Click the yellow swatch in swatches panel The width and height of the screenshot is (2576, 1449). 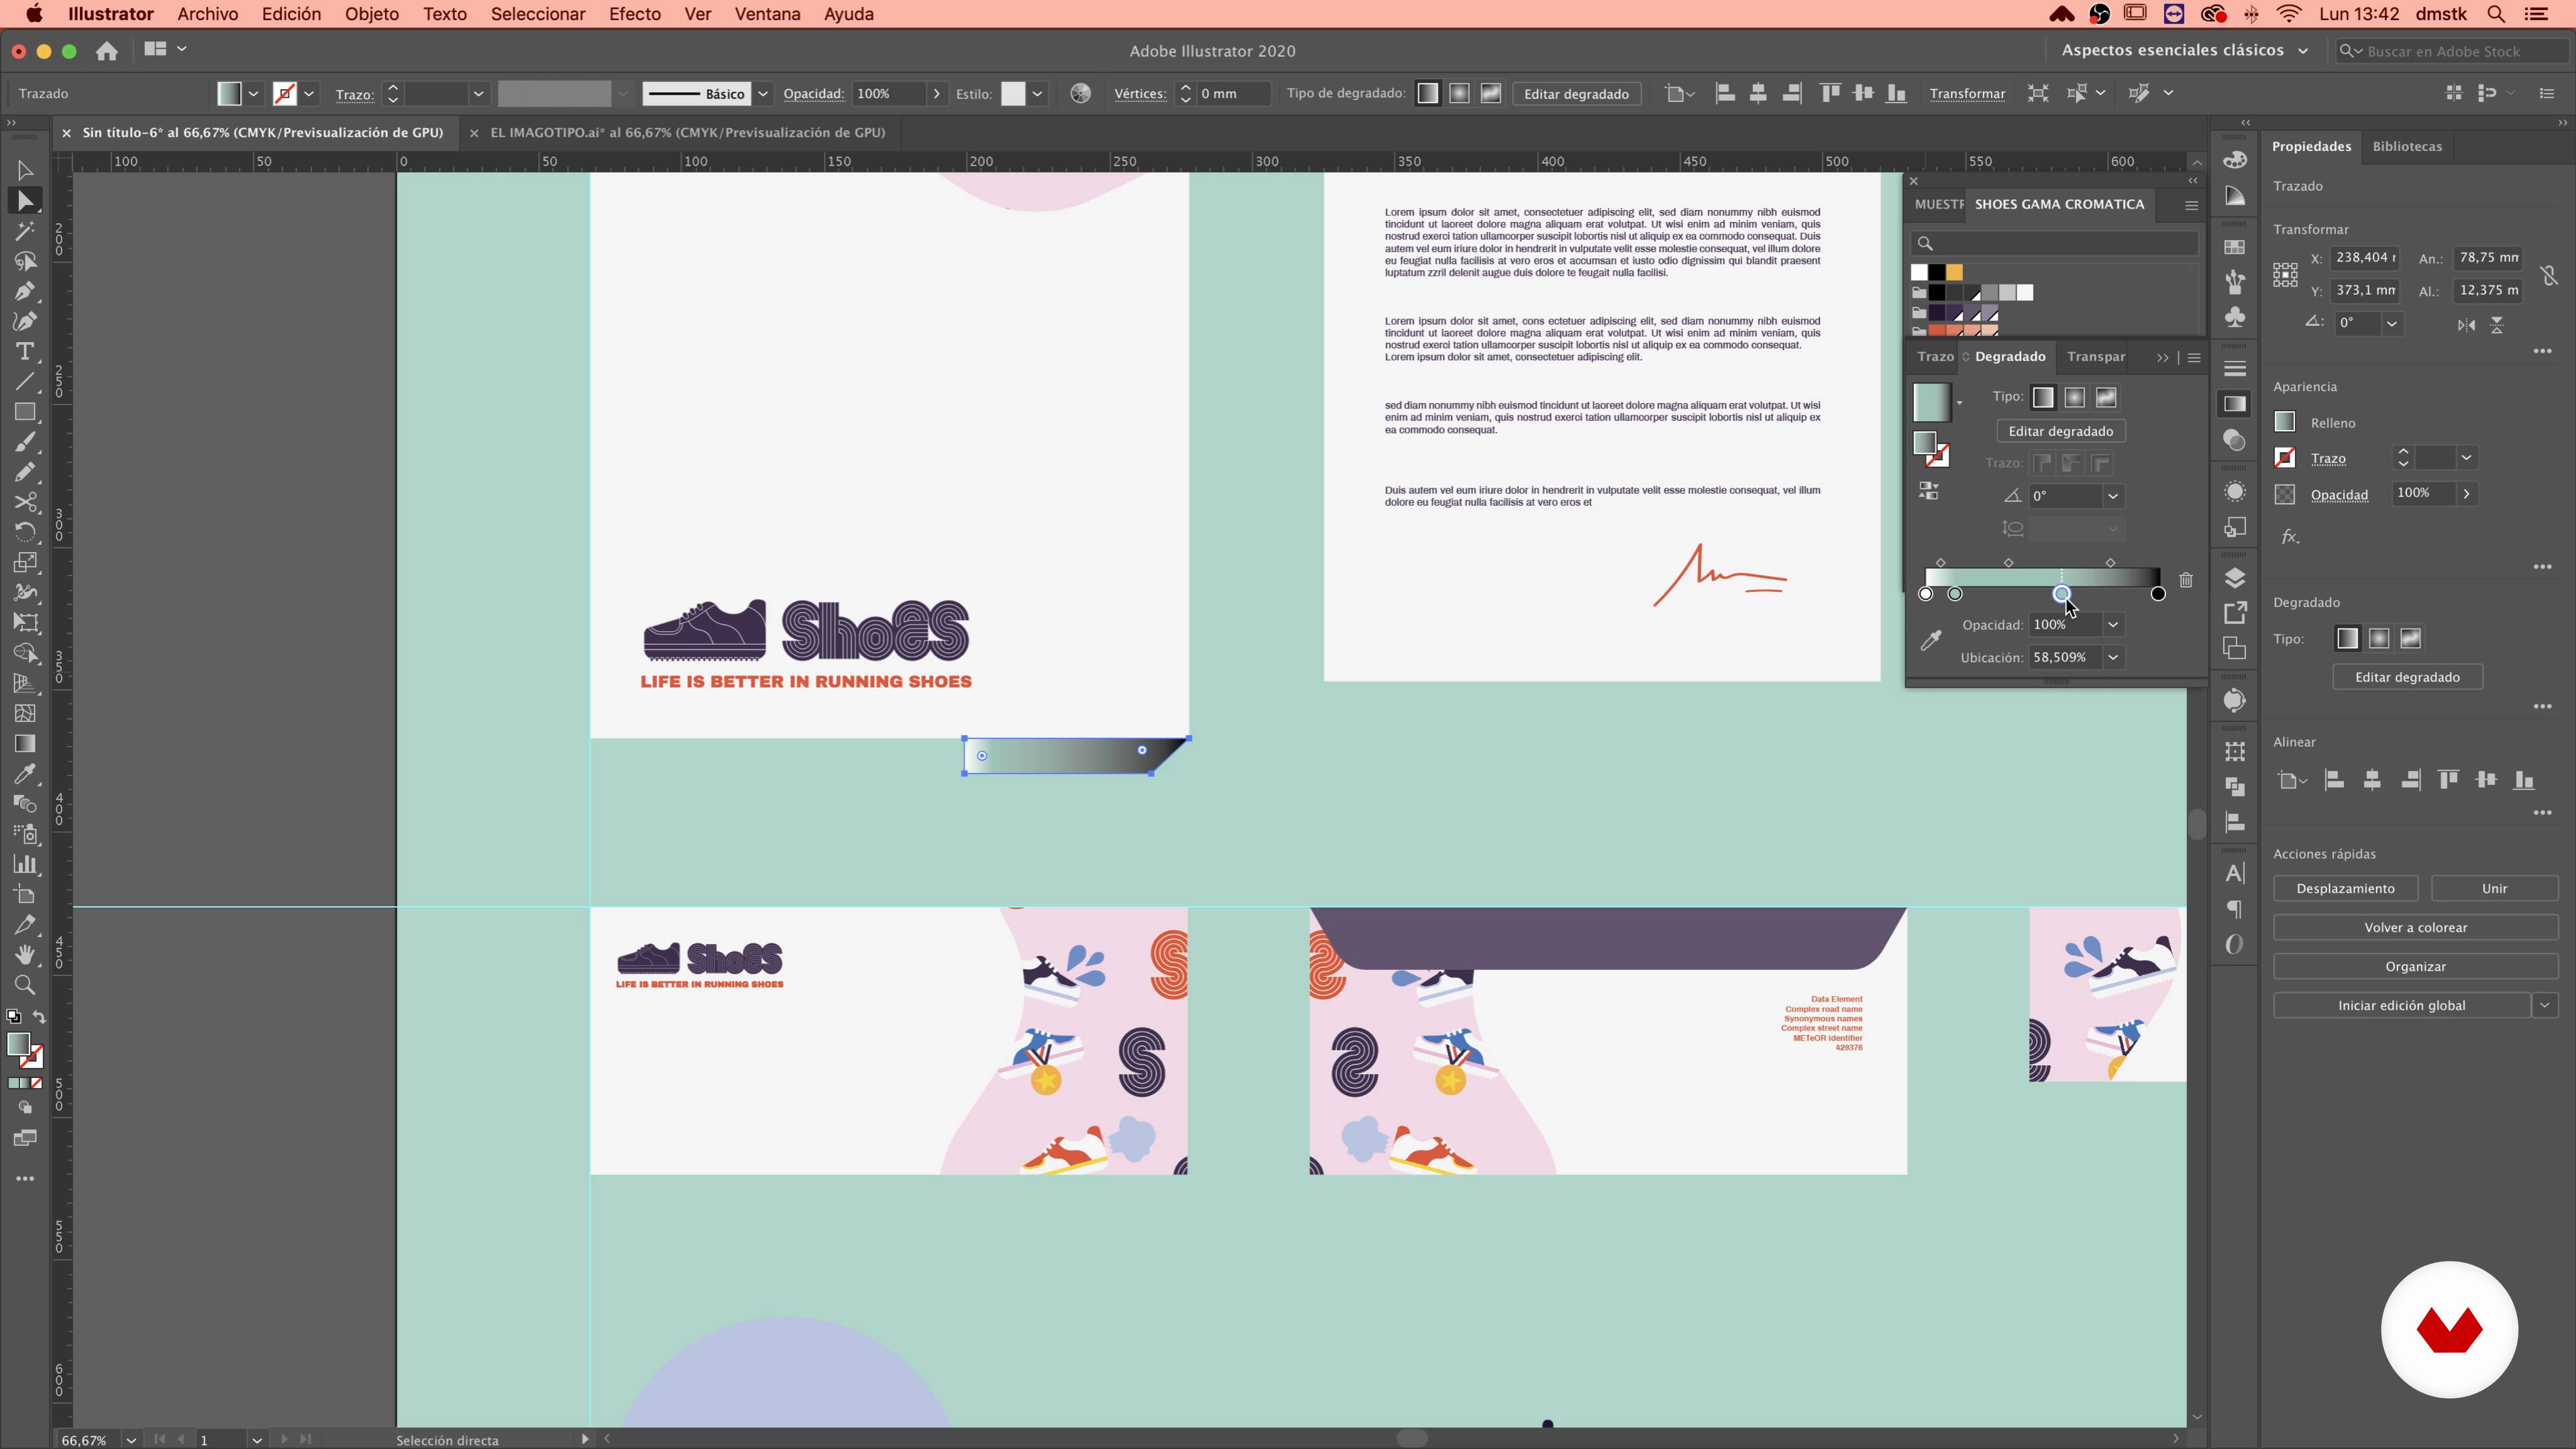pyautogui.click(x=1954, y=272)
